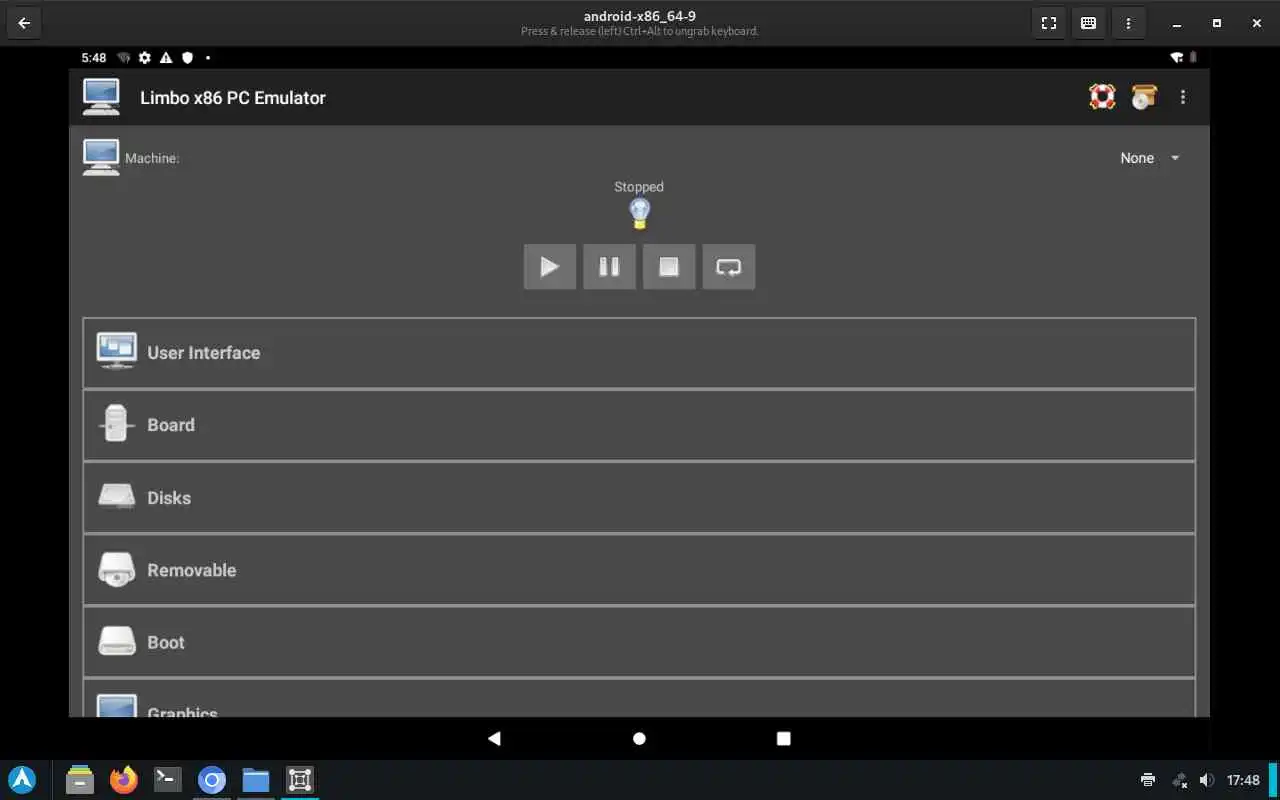
Task: Toggle fullscreen in the viewer title bar
Action: click(x=1049, y=23)
